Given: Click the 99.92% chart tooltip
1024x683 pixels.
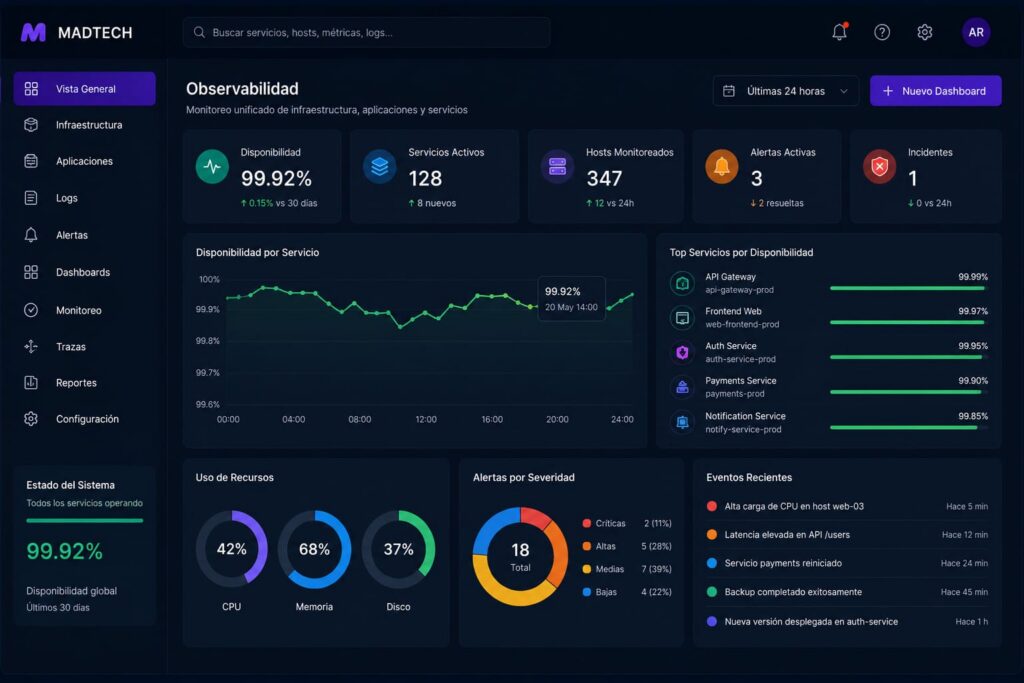Looking at the screenshot, I should pos(571,298).
